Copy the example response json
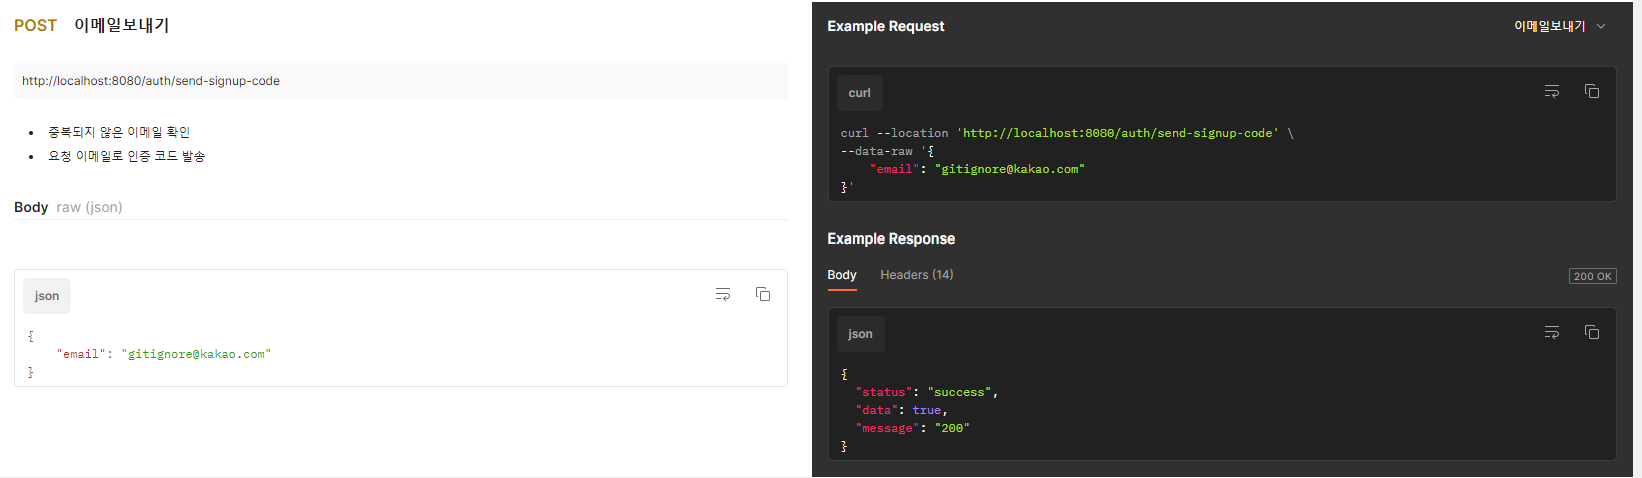The image size is (1642, 478). (x=1592, y=332)
